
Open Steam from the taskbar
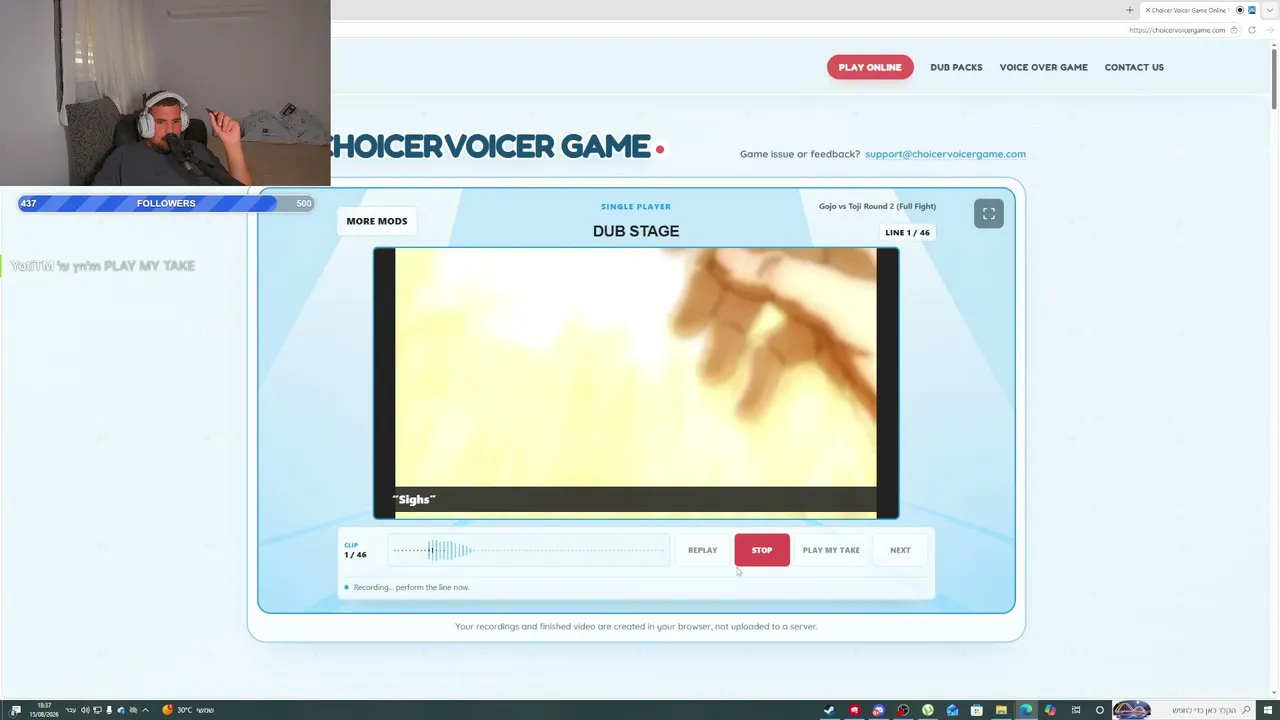click(829, 710)
